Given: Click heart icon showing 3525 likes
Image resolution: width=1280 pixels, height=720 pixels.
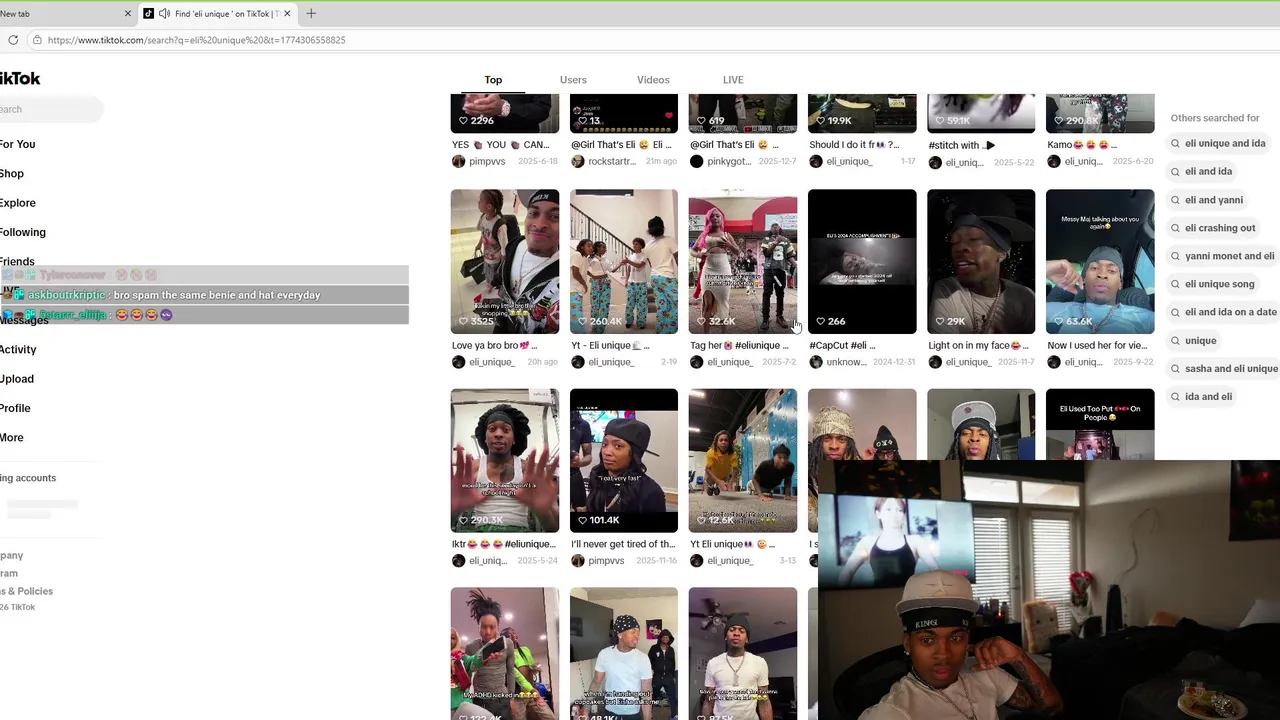Looking at the screenshot, I should (463, 321).
